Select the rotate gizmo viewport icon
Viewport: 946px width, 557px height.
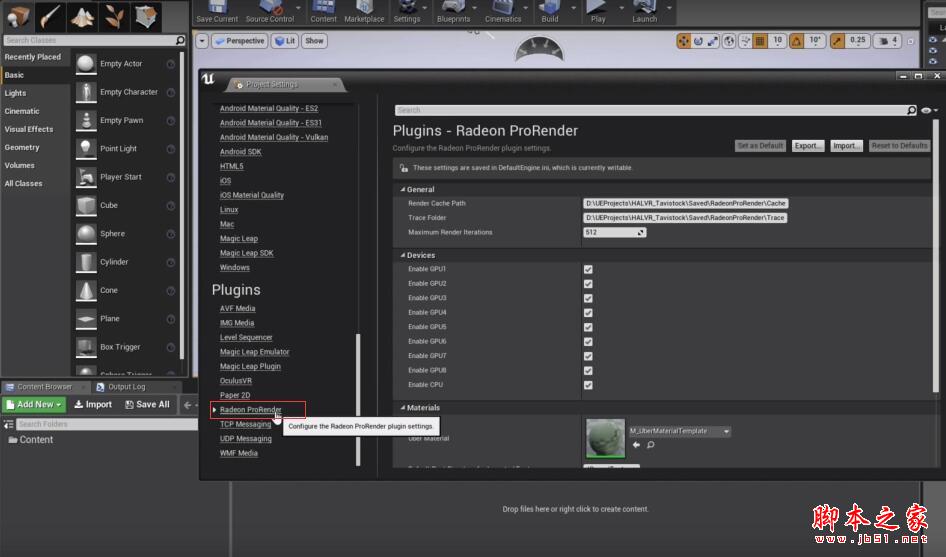[698, 40]
